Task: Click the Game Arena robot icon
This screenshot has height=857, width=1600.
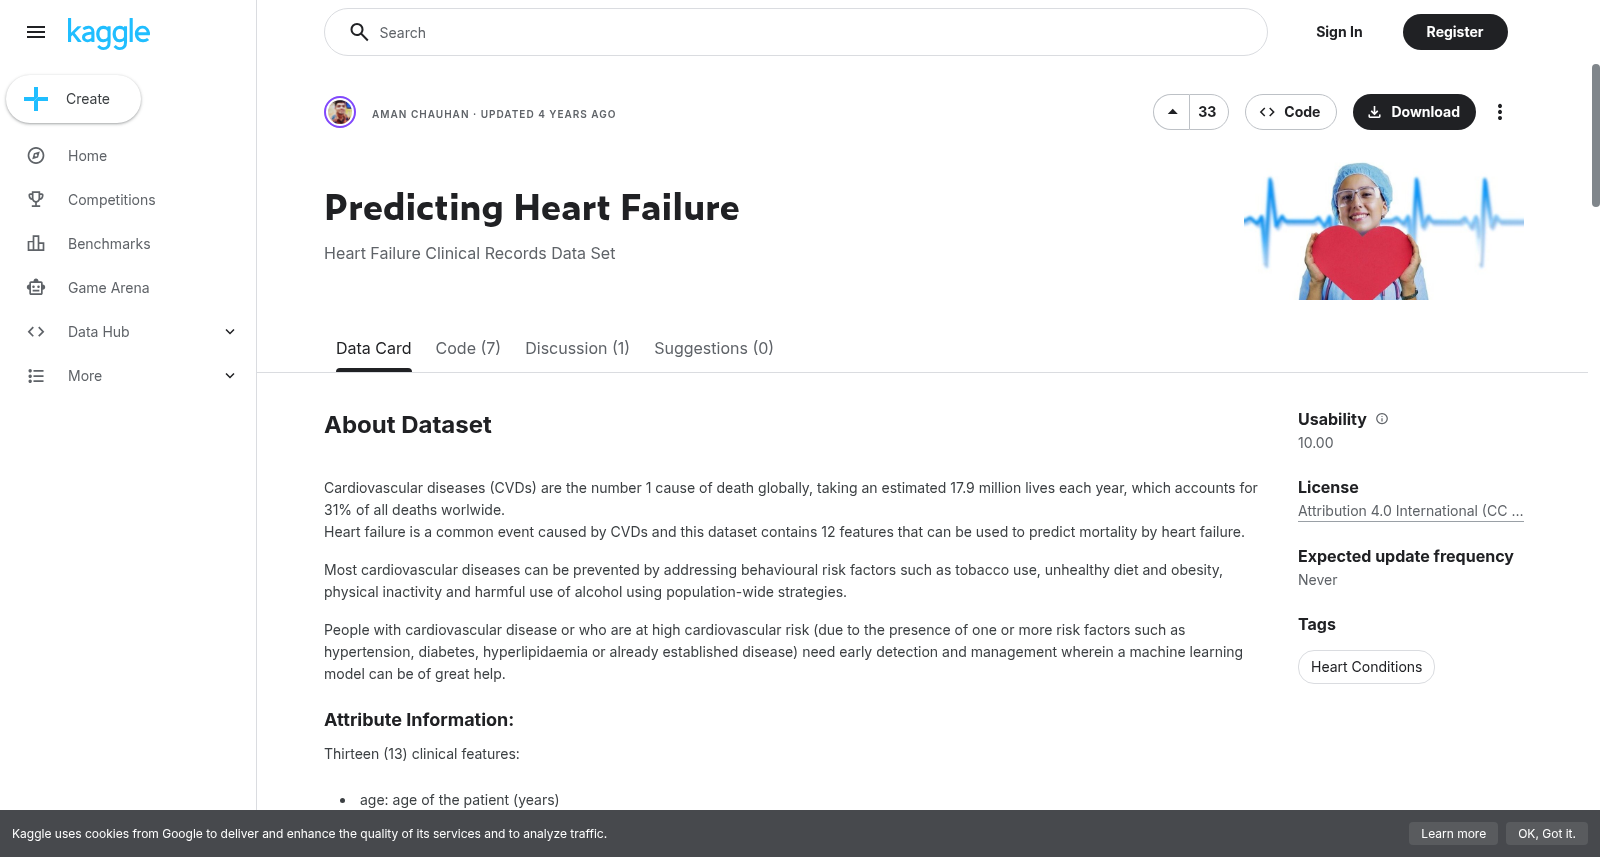Action: (x=36, y=288)
